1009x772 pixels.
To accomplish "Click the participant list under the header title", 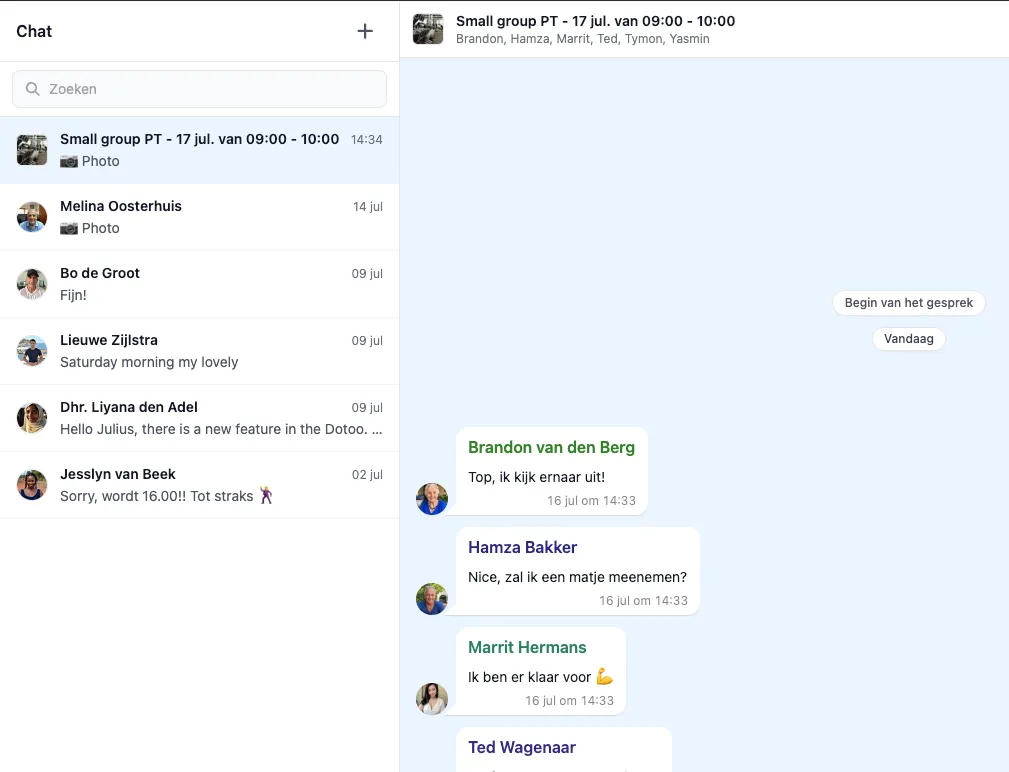I will tap(582, 39).
